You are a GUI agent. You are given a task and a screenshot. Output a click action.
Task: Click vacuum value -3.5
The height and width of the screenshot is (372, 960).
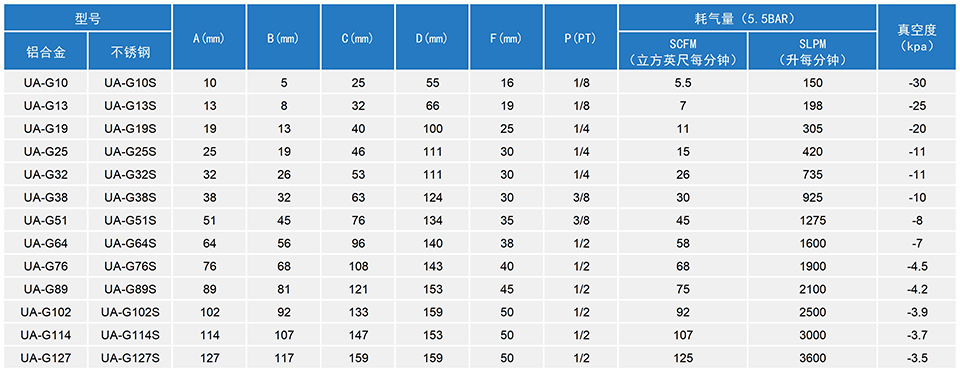coord(917,359)
